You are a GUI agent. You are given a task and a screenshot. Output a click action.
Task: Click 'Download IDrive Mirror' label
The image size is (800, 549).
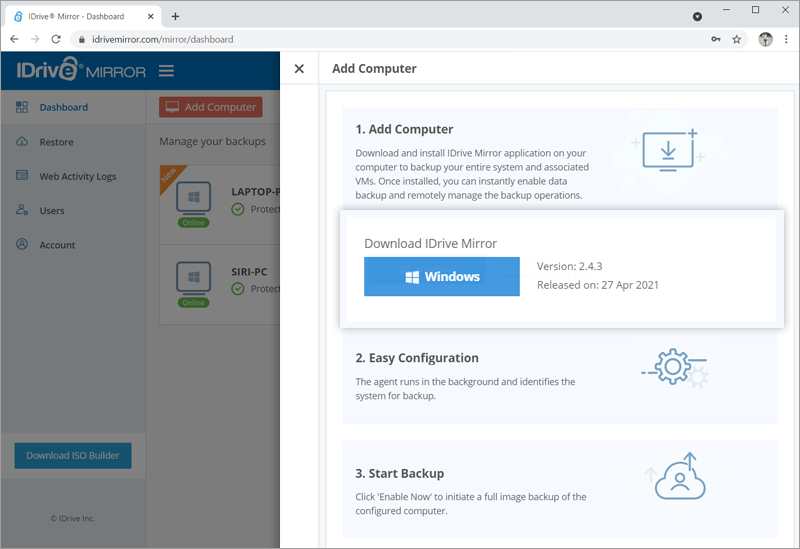pyautogui.click(x=431, y=243)
